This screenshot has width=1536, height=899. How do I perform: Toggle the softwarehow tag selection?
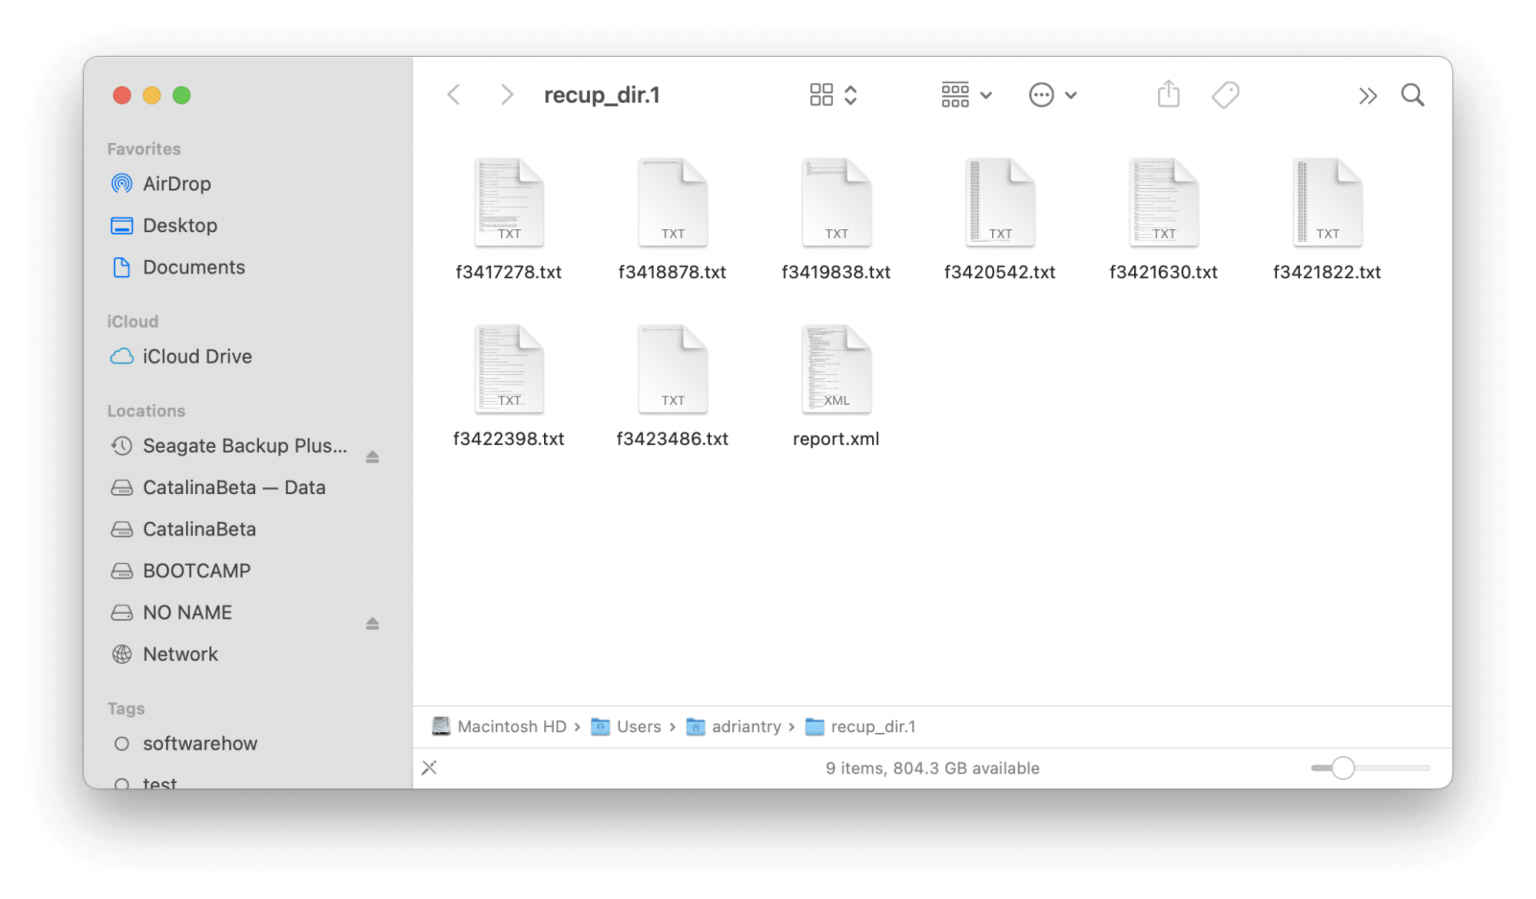(x=199, y=743)
